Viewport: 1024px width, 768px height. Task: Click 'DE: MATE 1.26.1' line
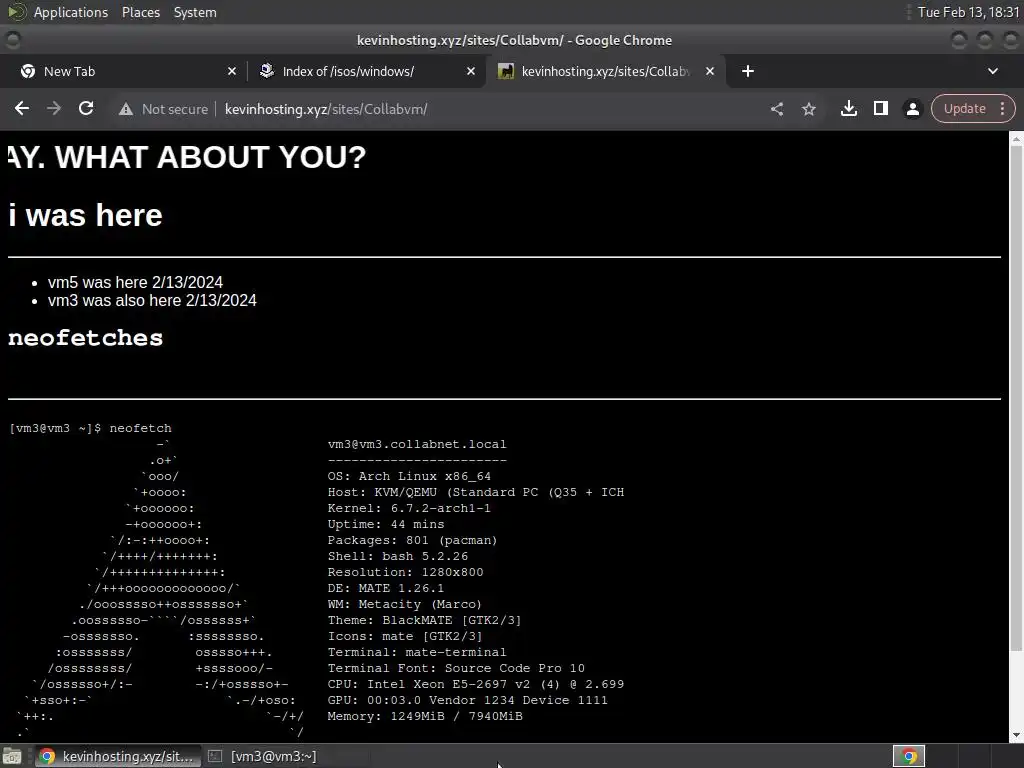[385, 588]
